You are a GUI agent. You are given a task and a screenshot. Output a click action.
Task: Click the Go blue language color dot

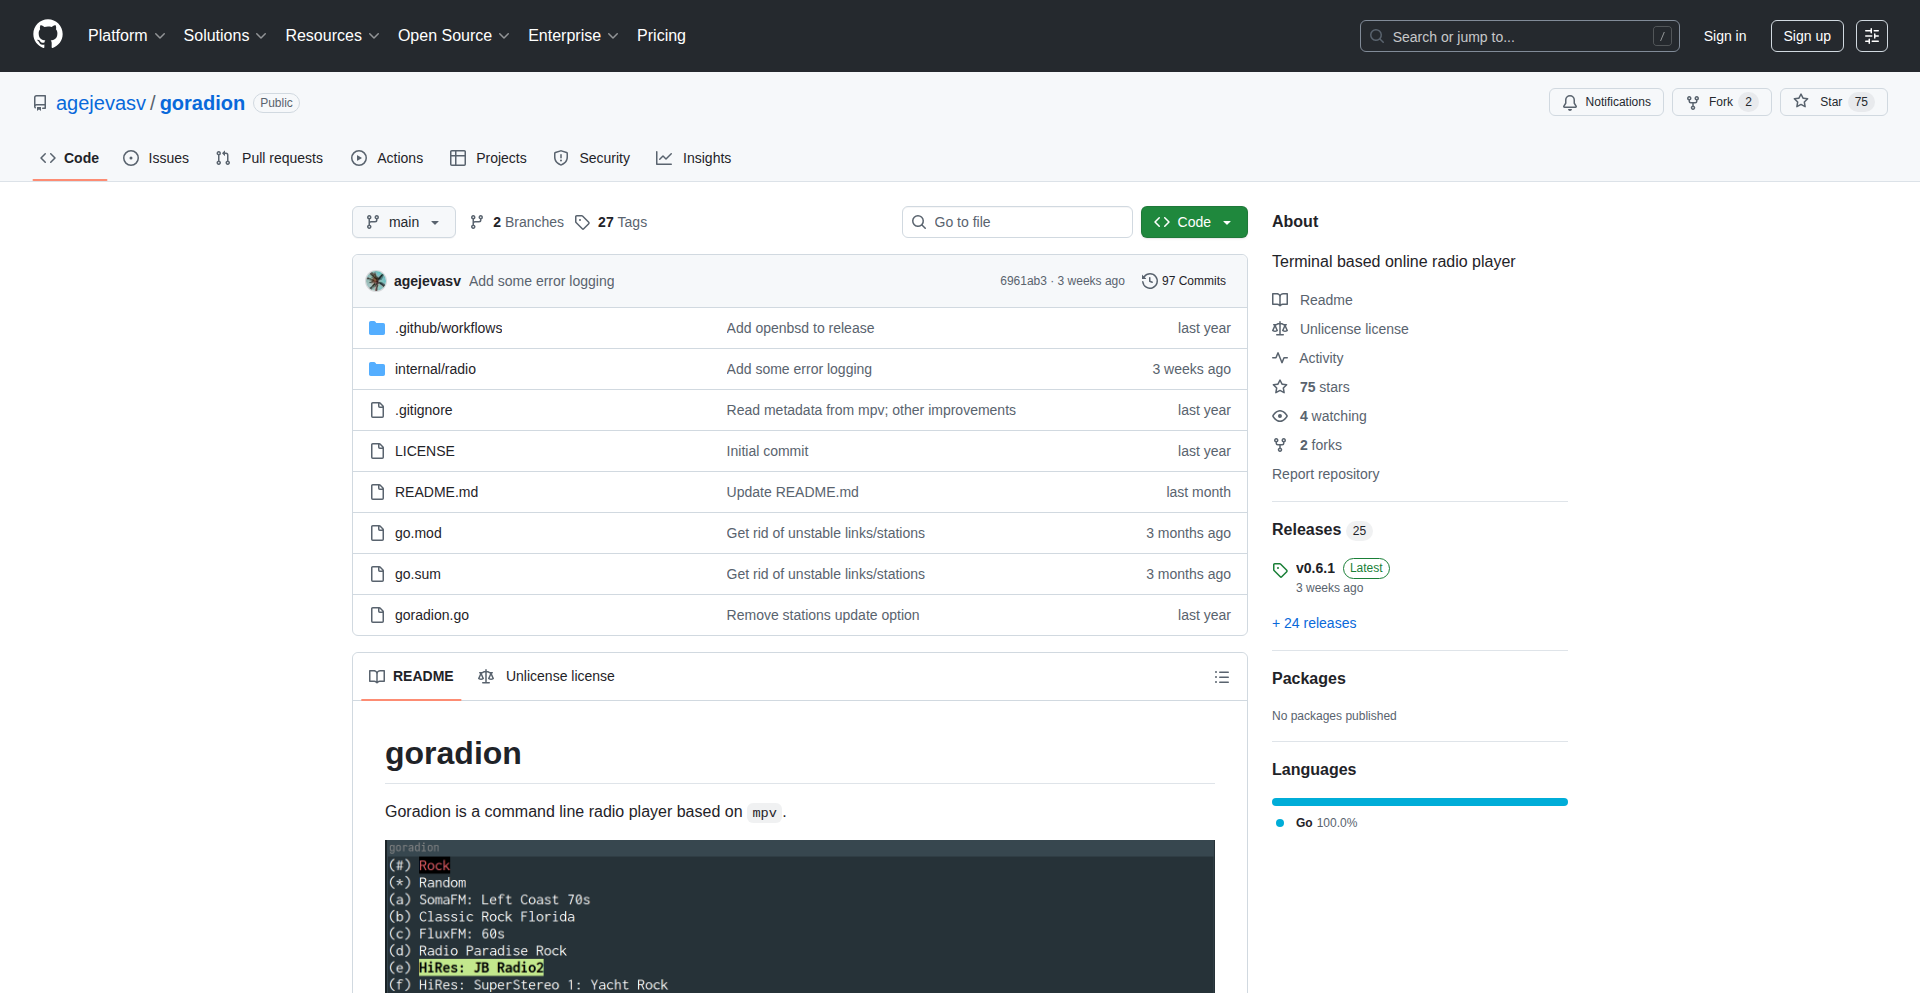click(x=1280, y=823)
